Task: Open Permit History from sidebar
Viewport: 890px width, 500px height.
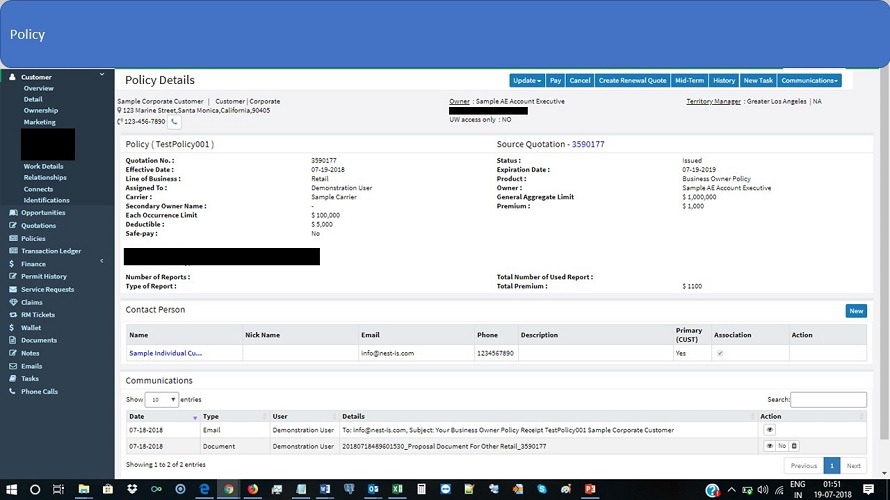Action: (x=44, y=276)
